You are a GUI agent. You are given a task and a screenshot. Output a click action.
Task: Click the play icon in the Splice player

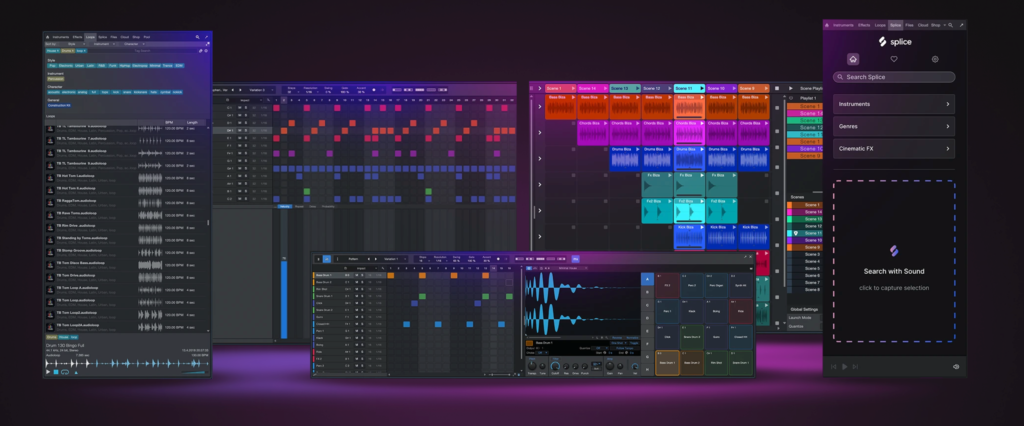(844, 367)
